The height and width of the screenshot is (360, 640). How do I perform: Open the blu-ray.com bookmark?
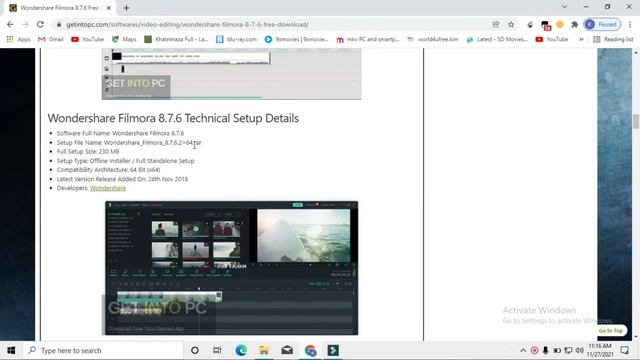click(236, 39)
